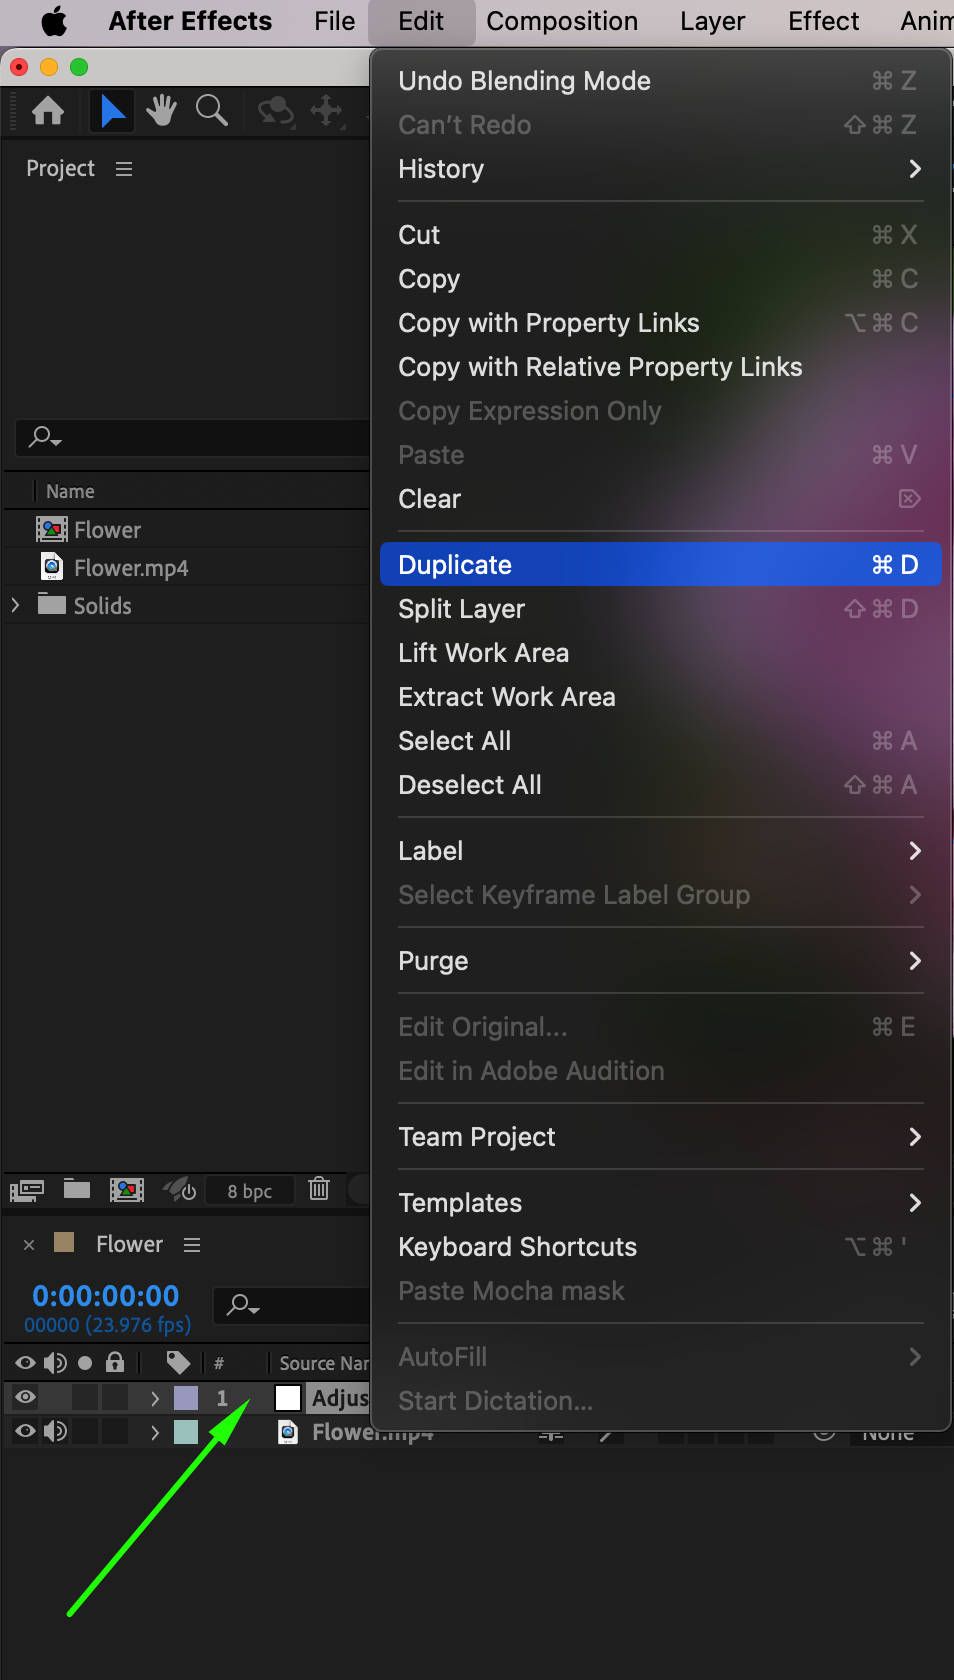Select the Selection (arrow) tool

coord(112,111)
